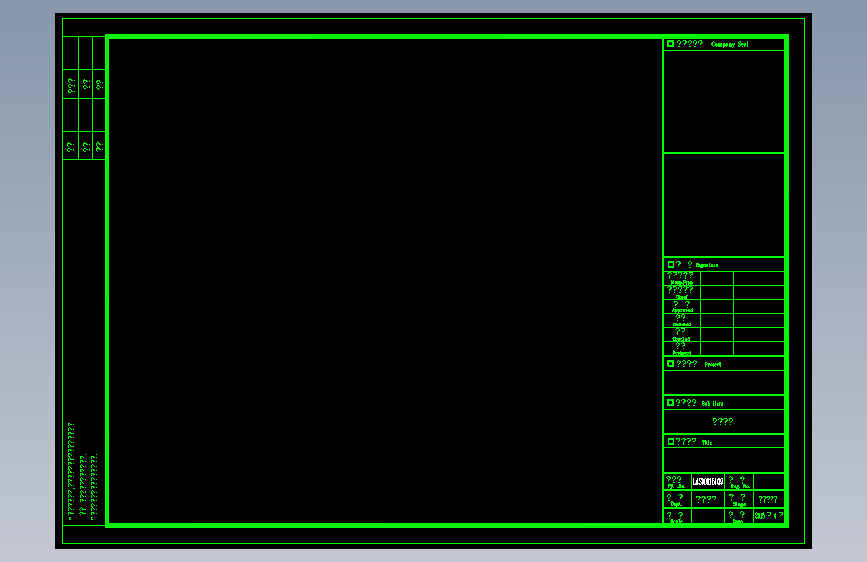Image resolution: width=867 pixels, height=562 pixels.
Task: Click the square marker beside Signature
Action: pos(671,265)
